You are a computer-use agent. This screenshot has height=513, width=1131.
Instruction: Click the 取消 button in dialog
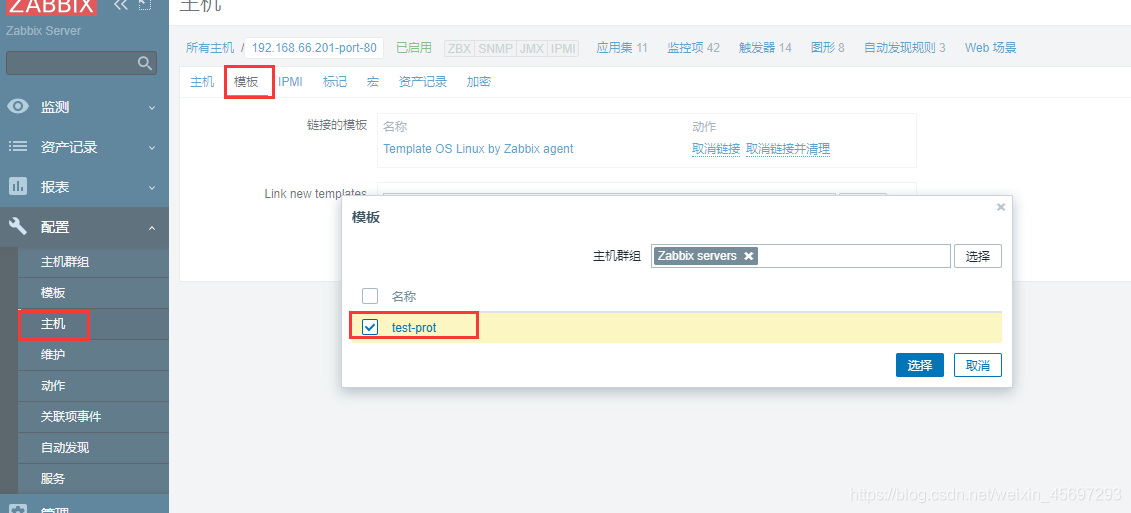(x=977, y=365)
